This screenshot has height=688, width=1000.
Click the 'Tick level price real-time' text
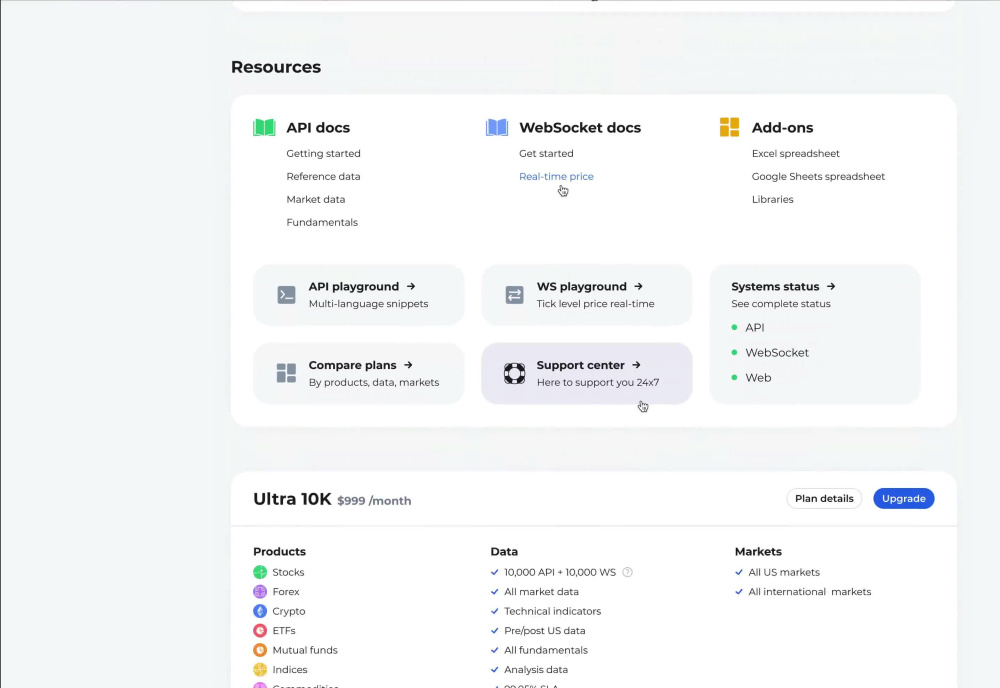pyautogui.click(x=596, y=304)
